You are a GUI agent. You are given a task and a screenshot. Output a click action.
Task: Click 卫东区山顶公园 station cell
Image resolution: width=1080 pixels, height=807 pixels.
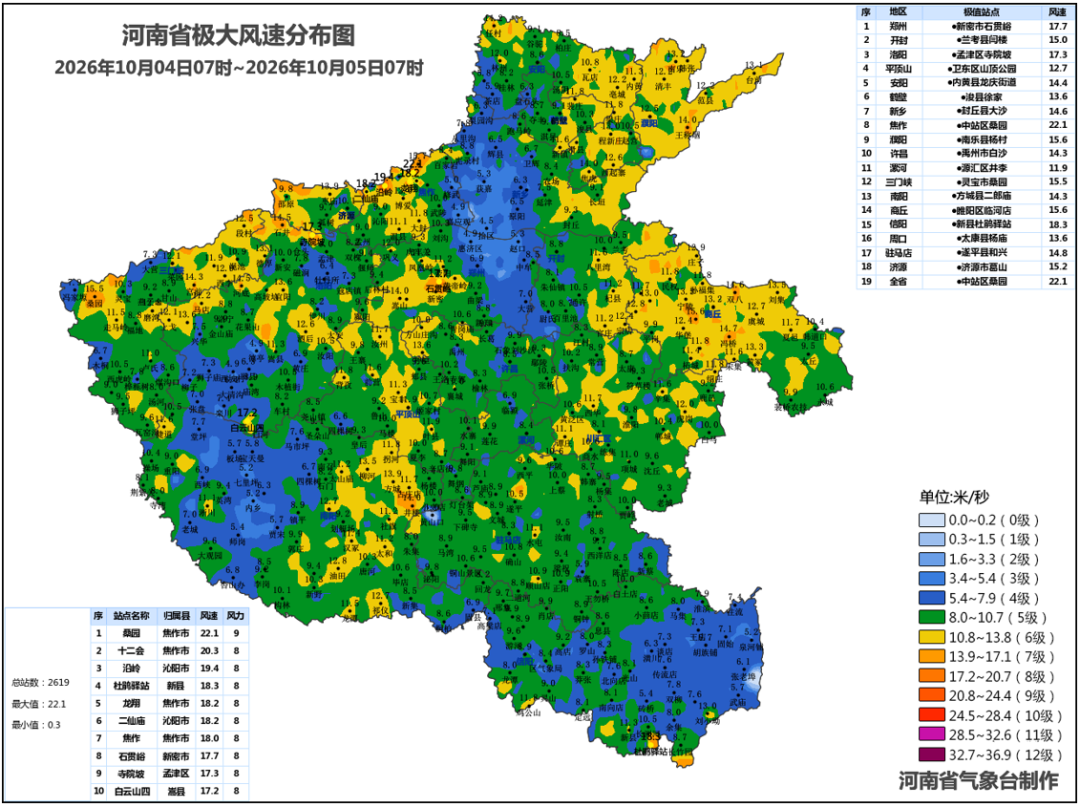tap(981, 68)
